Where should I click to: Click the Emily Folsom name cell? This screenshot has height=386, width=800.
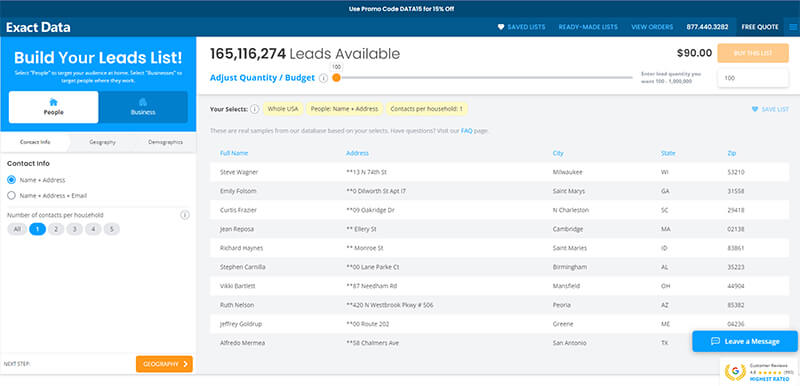(238, 191)
